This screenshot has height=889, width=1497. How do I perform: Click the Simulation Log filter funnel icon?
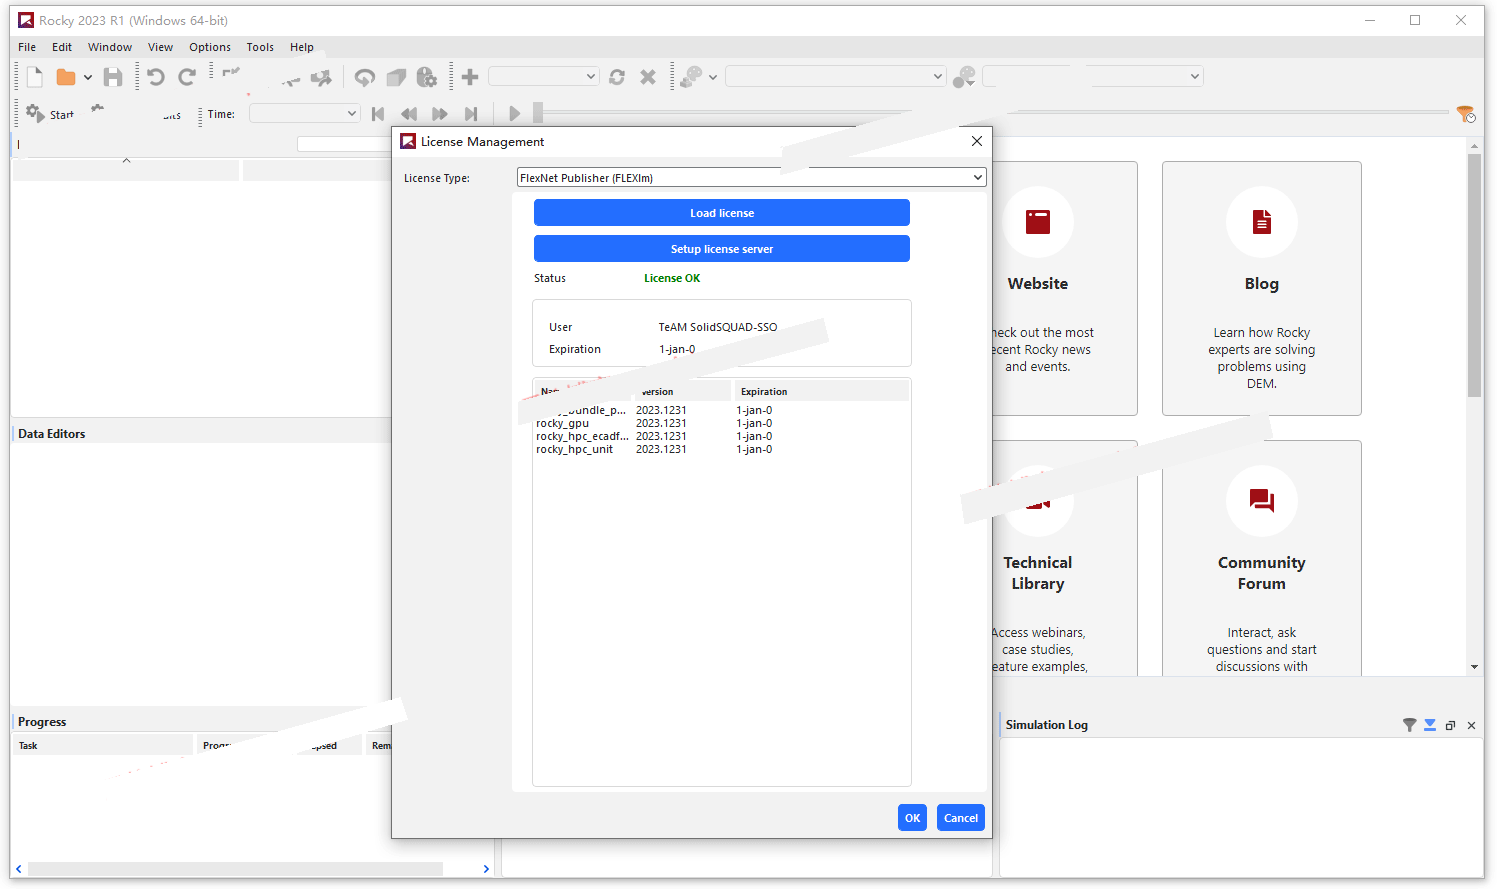pyautogui.click(x=1409, y=725)
